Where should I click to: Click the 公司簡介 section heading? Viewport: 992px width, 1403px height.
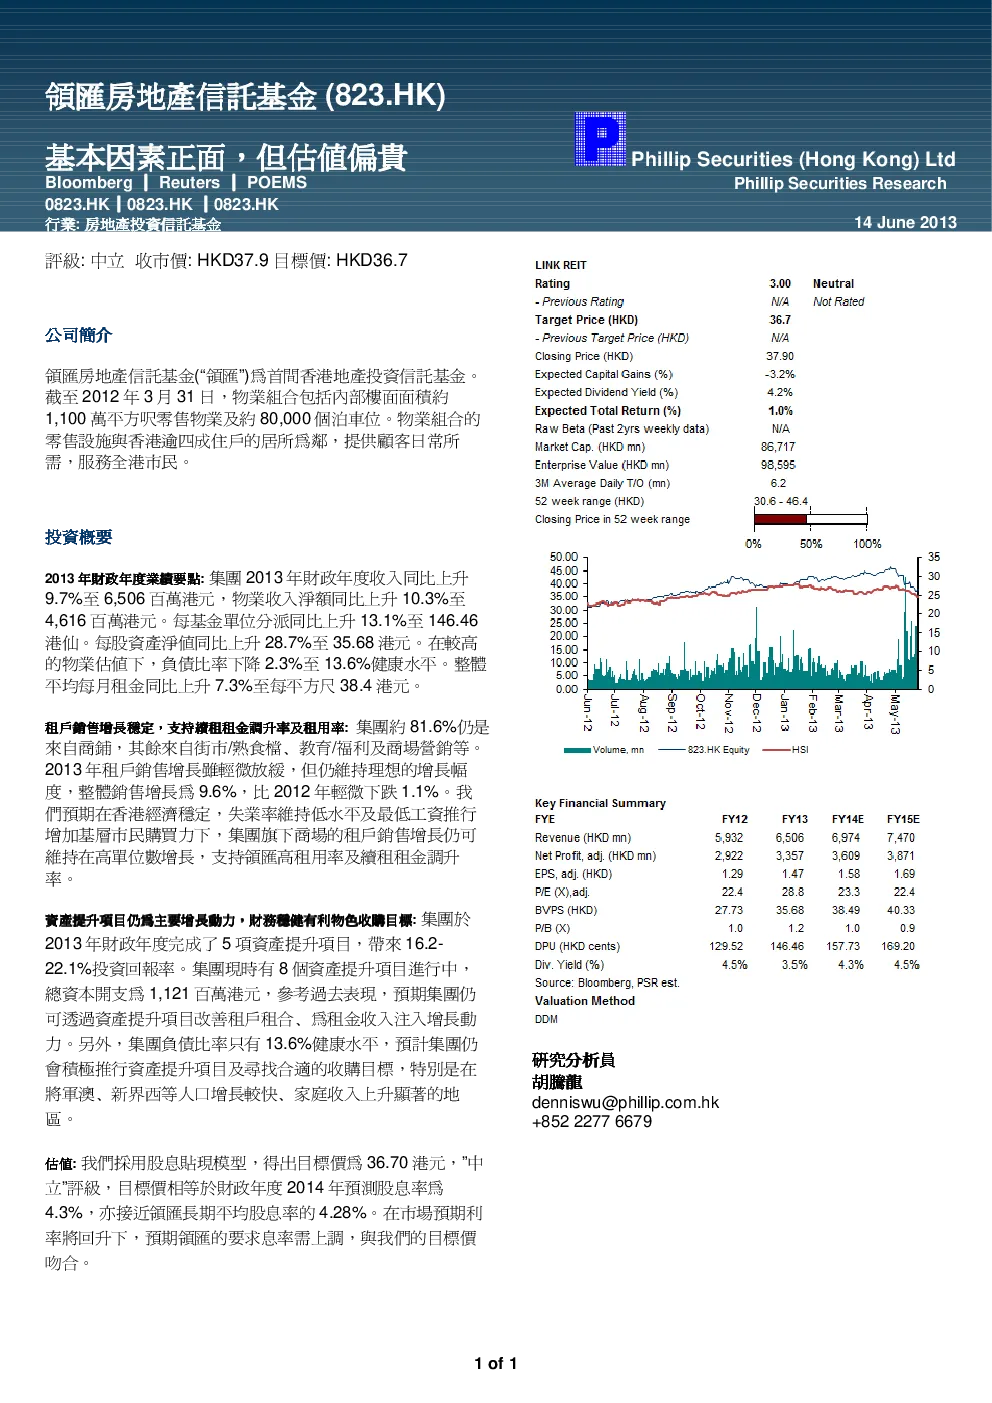click(x=78, y=335)
